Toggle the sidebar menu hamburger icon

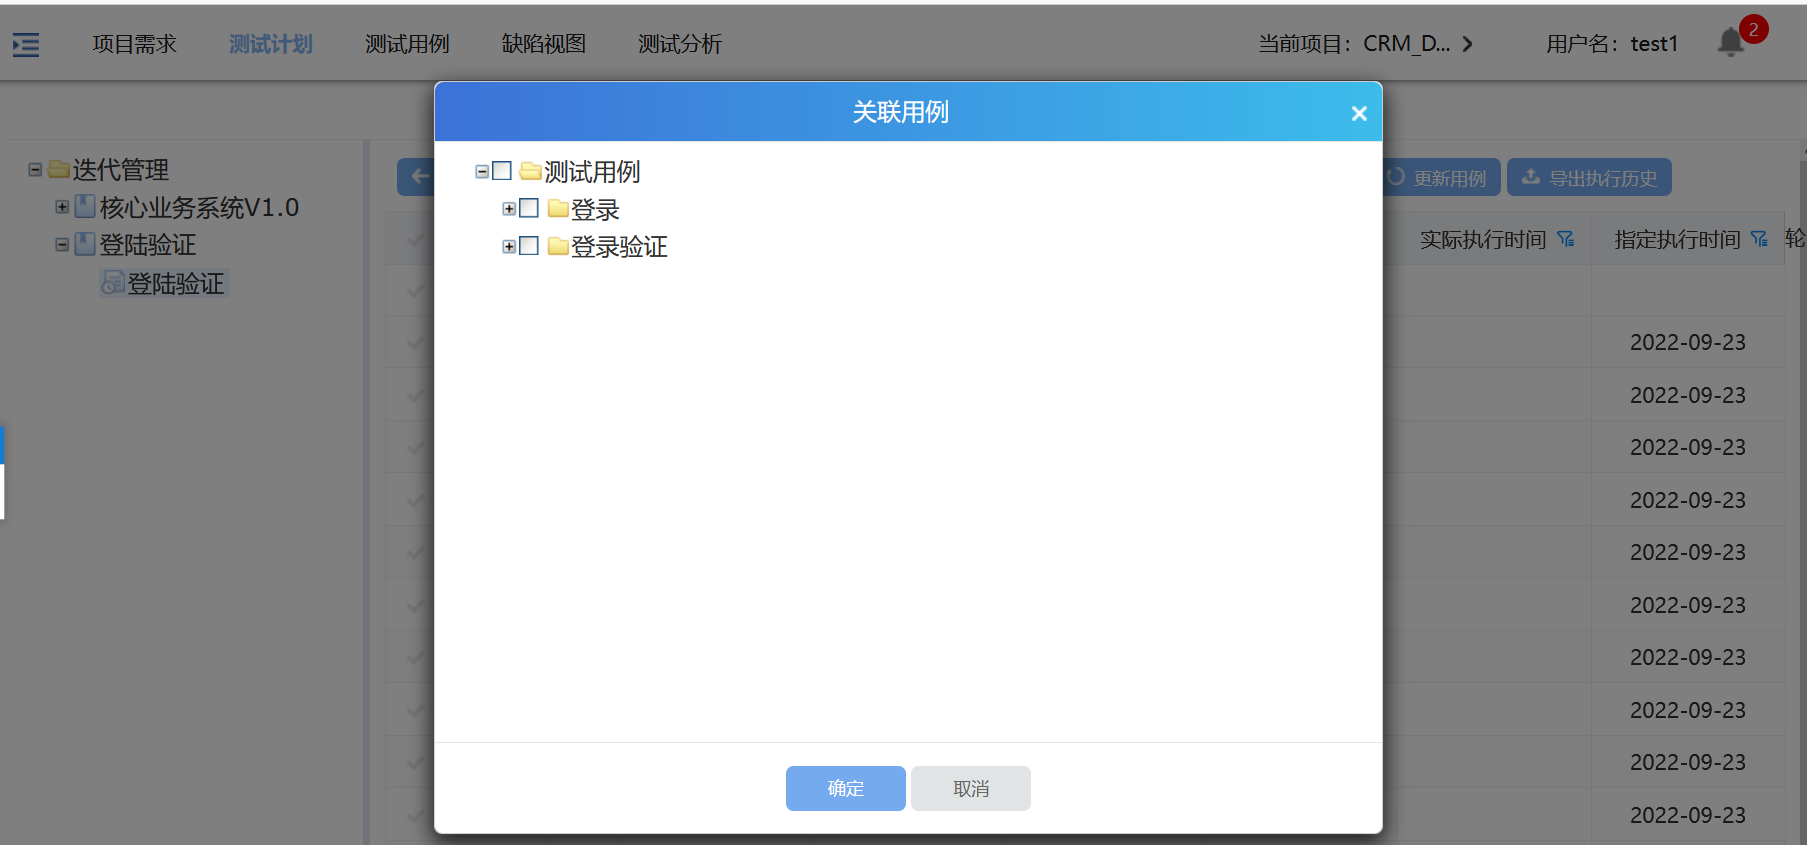[x=26, y=44]
